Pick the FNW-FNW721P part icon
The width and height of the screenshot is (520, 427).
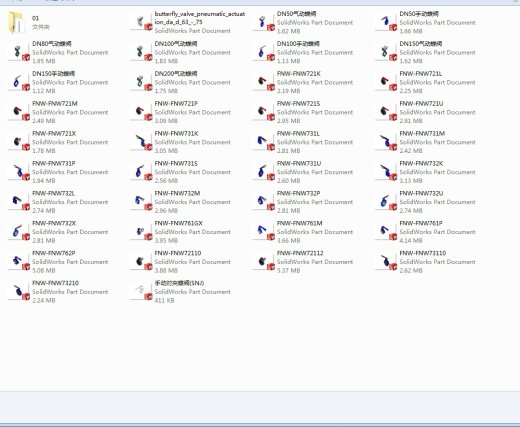pos(142,112)
